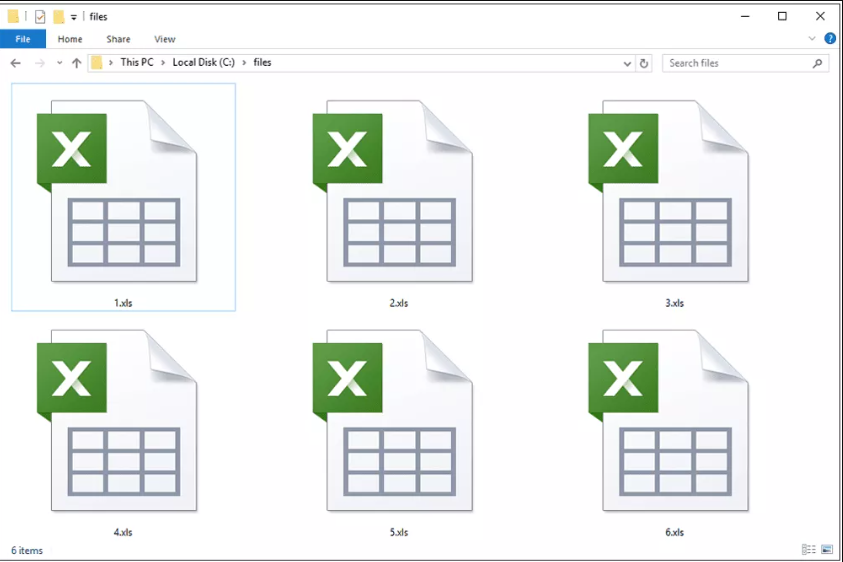843x562 pixels.
Task: Go forward with the Forward arrow
Action: tap(40, 63)
